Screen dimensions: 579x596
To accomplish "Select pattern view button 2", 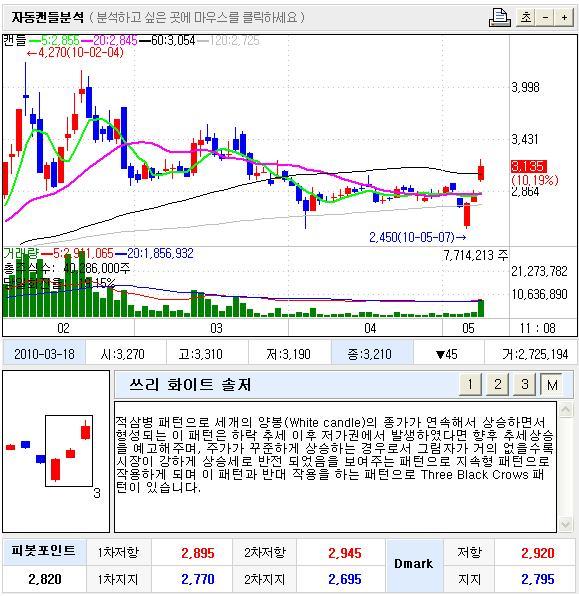I will tap(498, 384).
